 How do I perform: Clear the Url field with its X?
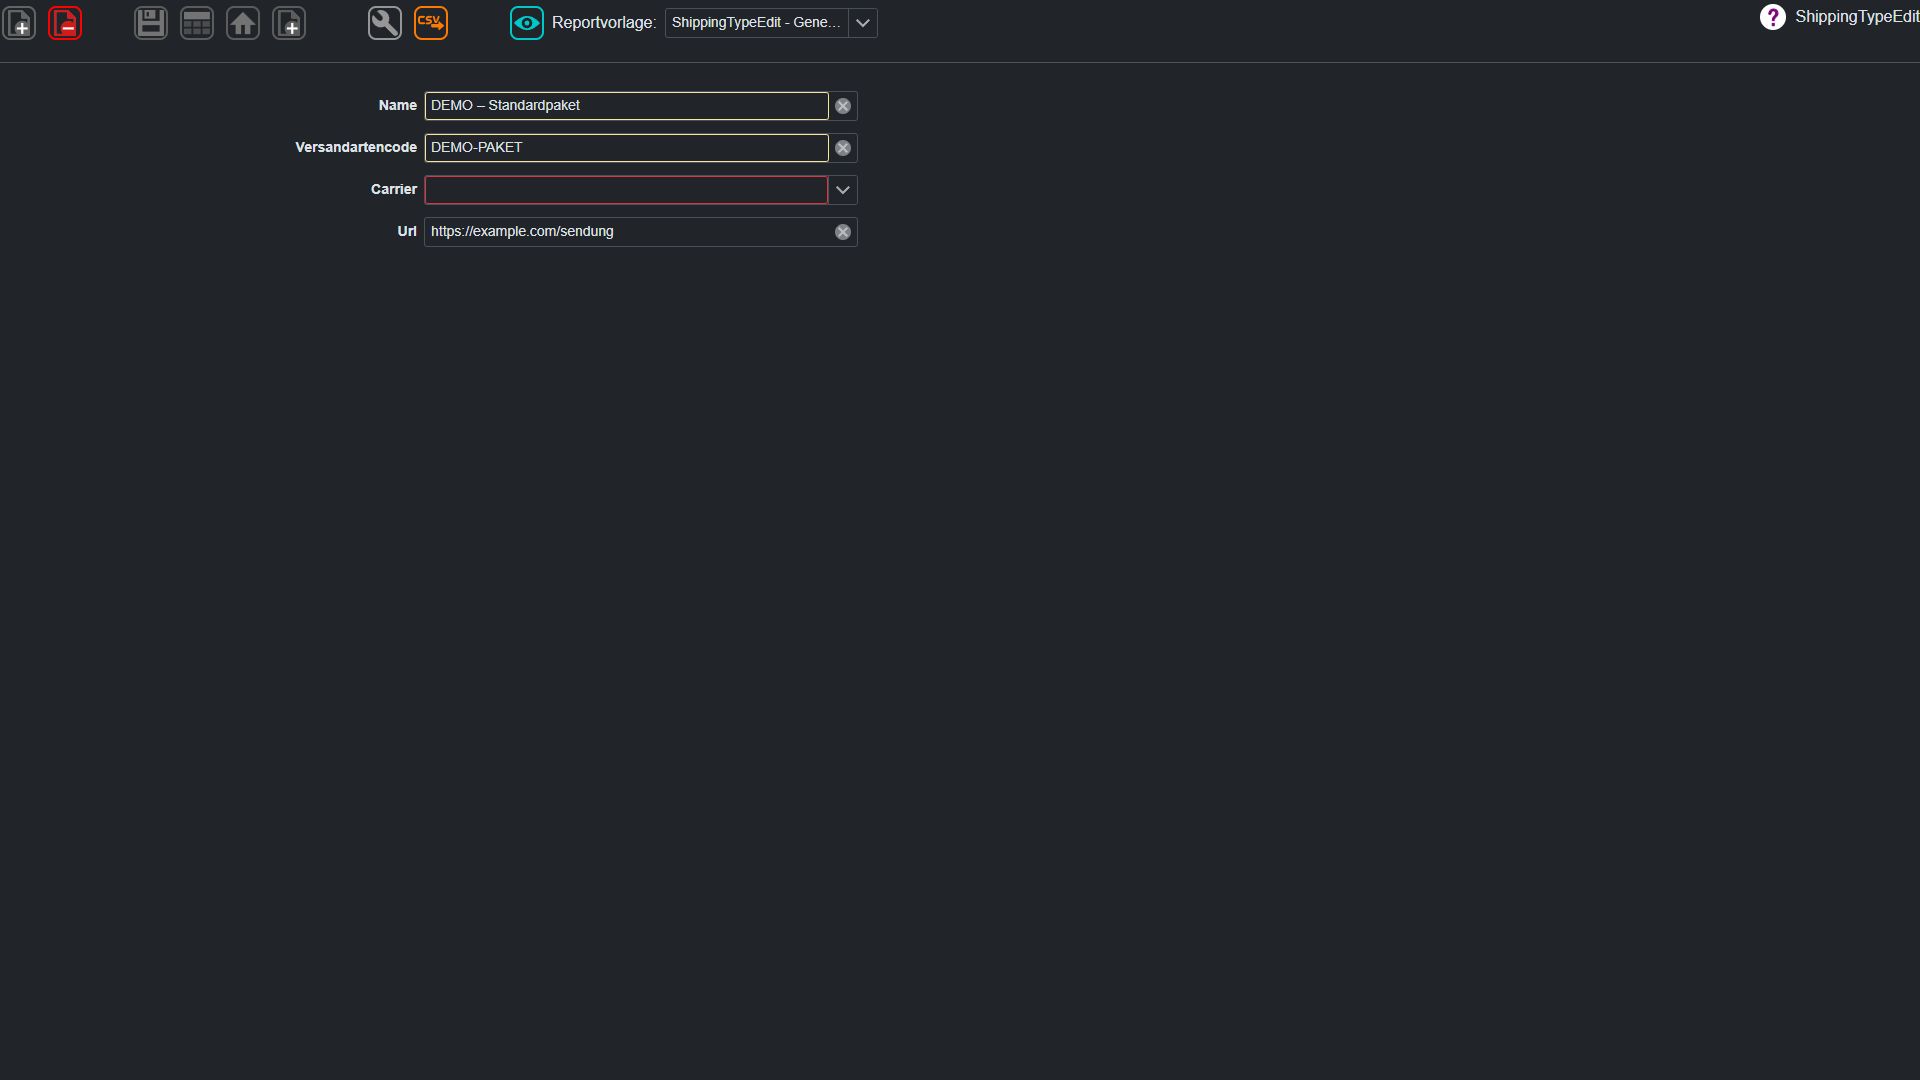click(843, 232)
